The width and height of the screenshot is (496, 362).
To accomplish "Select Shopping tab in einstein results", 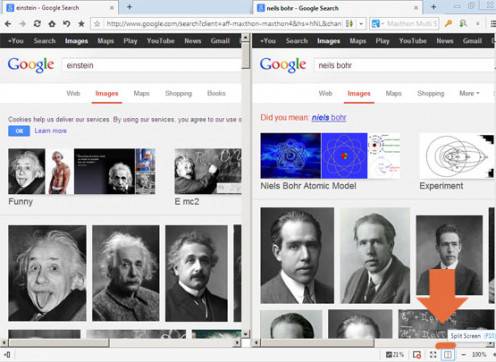I will [179, 93].
